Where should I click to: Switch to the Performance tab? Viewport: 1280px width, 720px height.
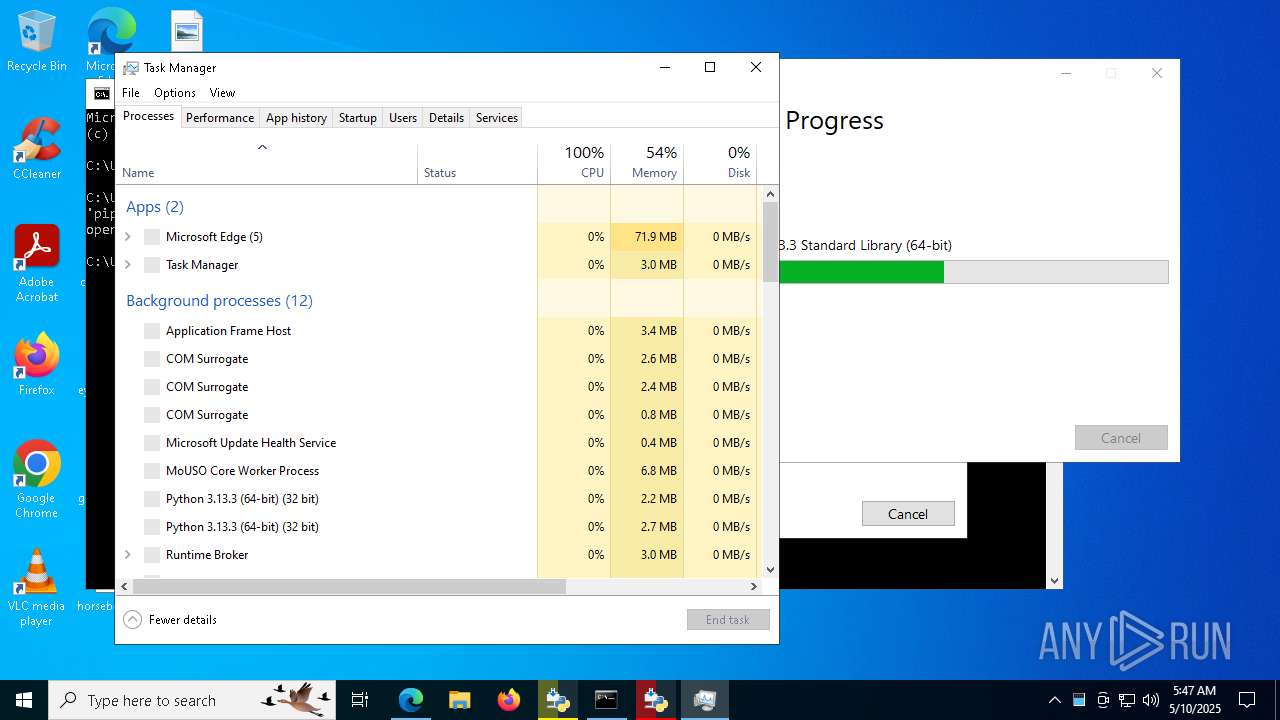(x=220, y=118)
